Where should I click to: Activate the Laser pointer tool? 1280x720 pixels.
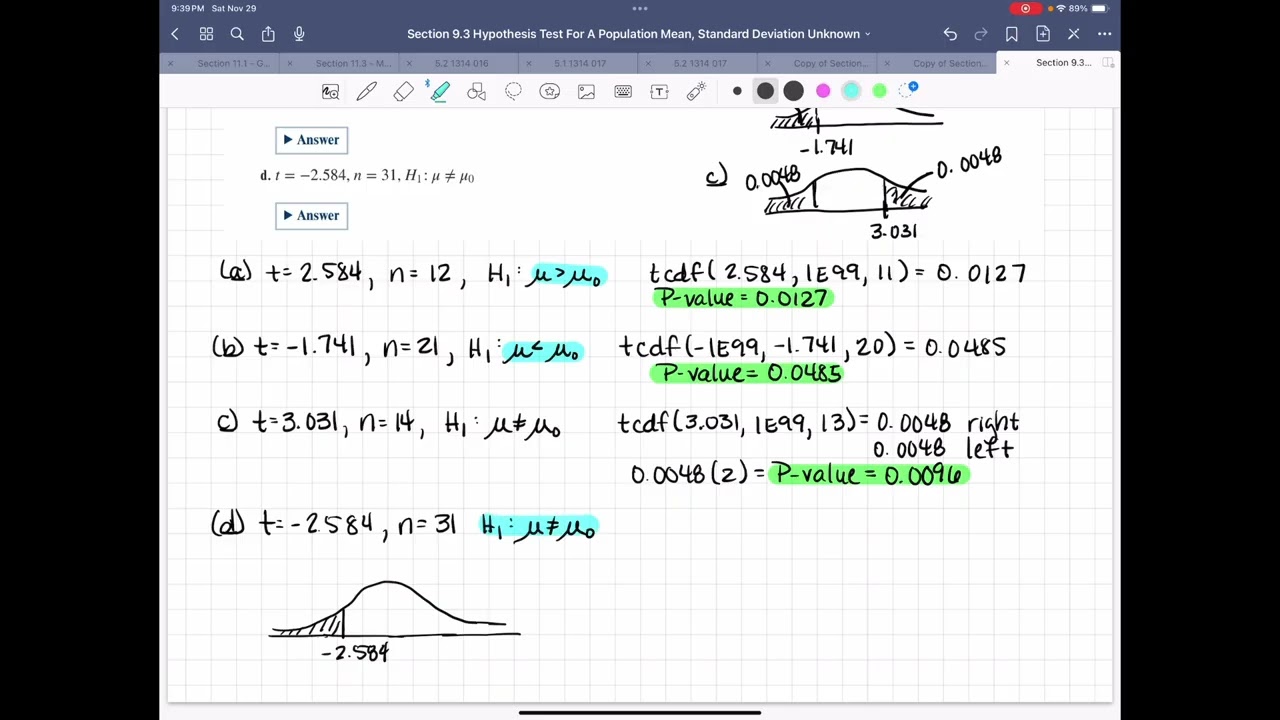pyautogui.click(x=696, y=92)
